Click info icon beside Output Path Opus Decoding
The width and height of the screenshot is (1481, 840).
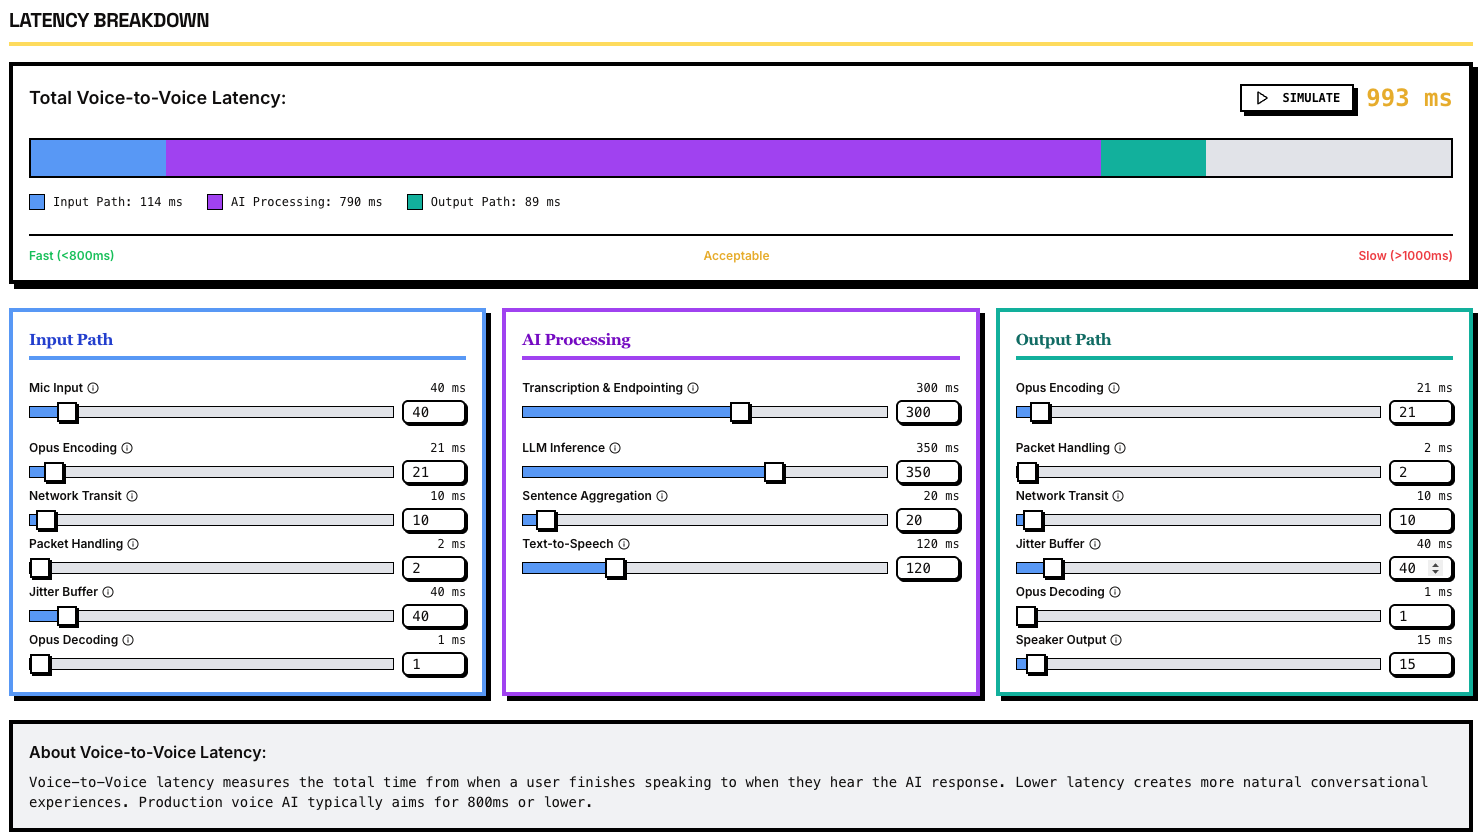[x=1115, y=592]
